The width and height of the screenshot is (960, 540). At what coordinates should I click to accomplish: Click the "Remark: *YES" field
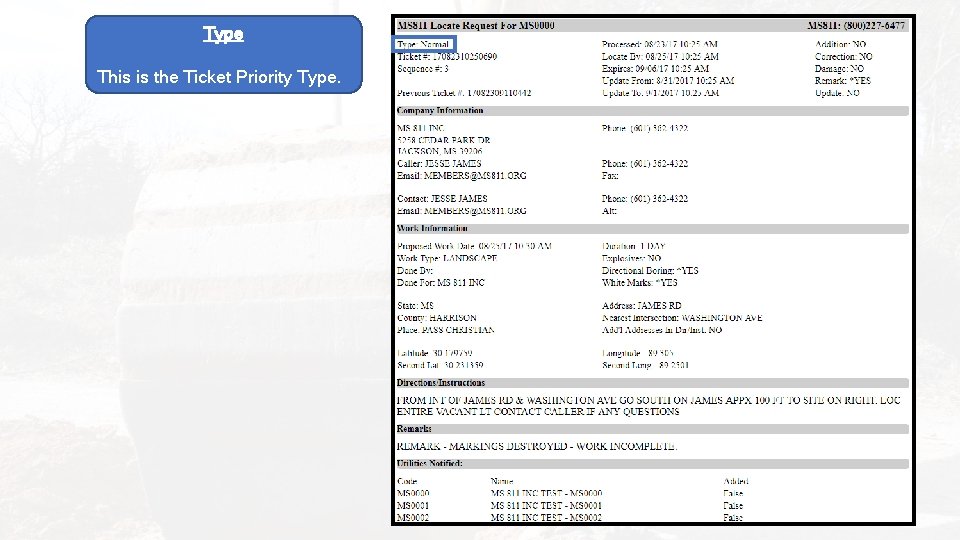(842, 81)
